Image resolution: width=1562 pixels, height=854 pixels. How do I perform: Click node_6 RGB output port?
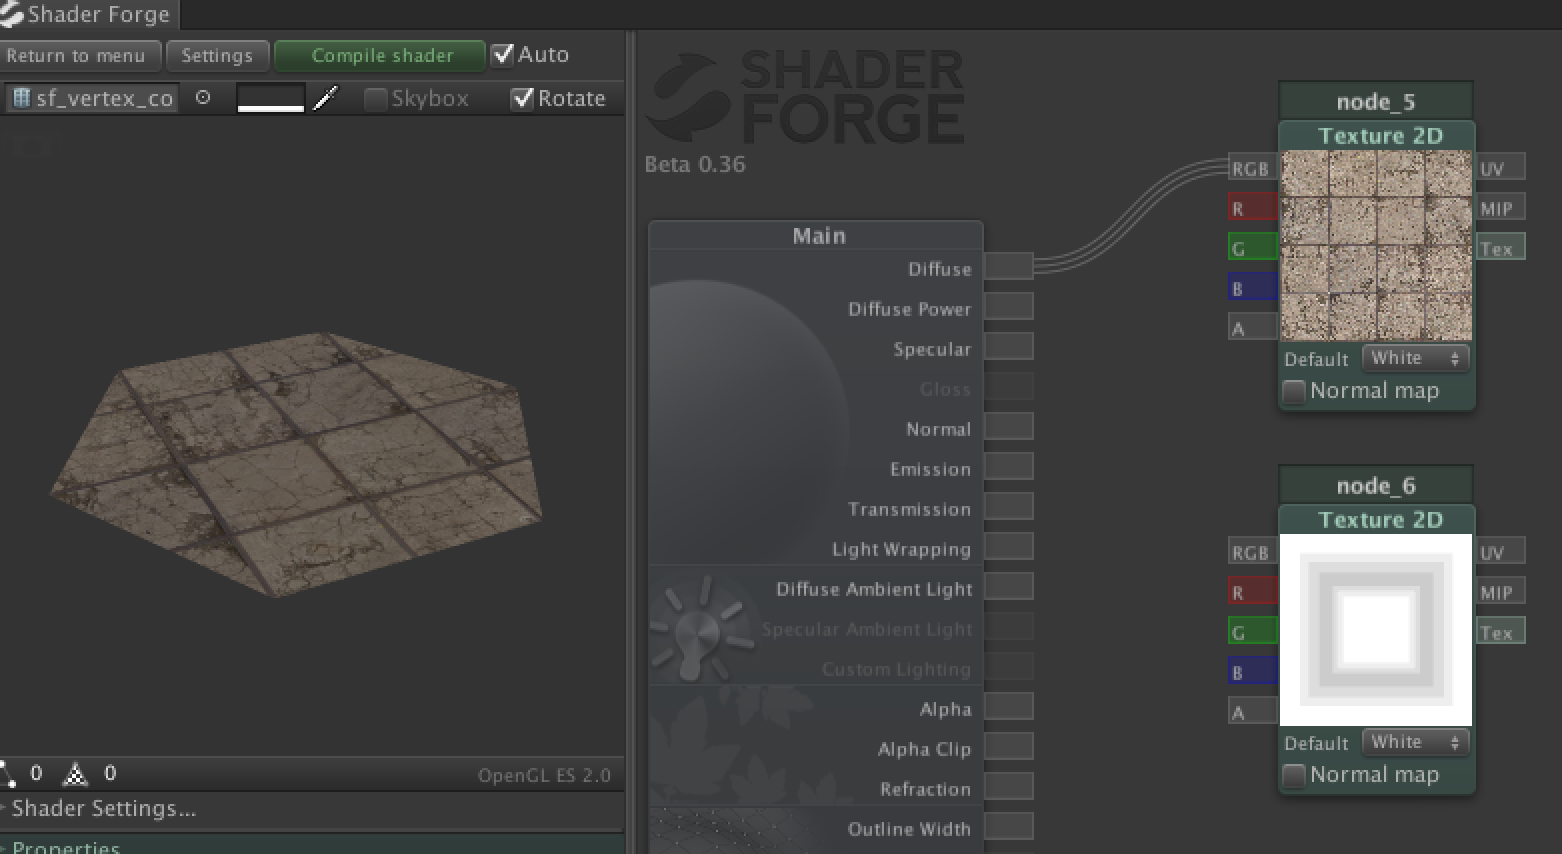tap(1253, 552)
